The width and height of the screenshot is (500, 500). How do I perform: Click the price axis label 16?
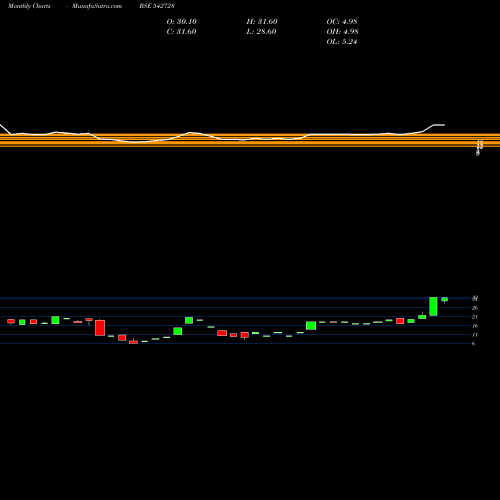pos(475,326)
